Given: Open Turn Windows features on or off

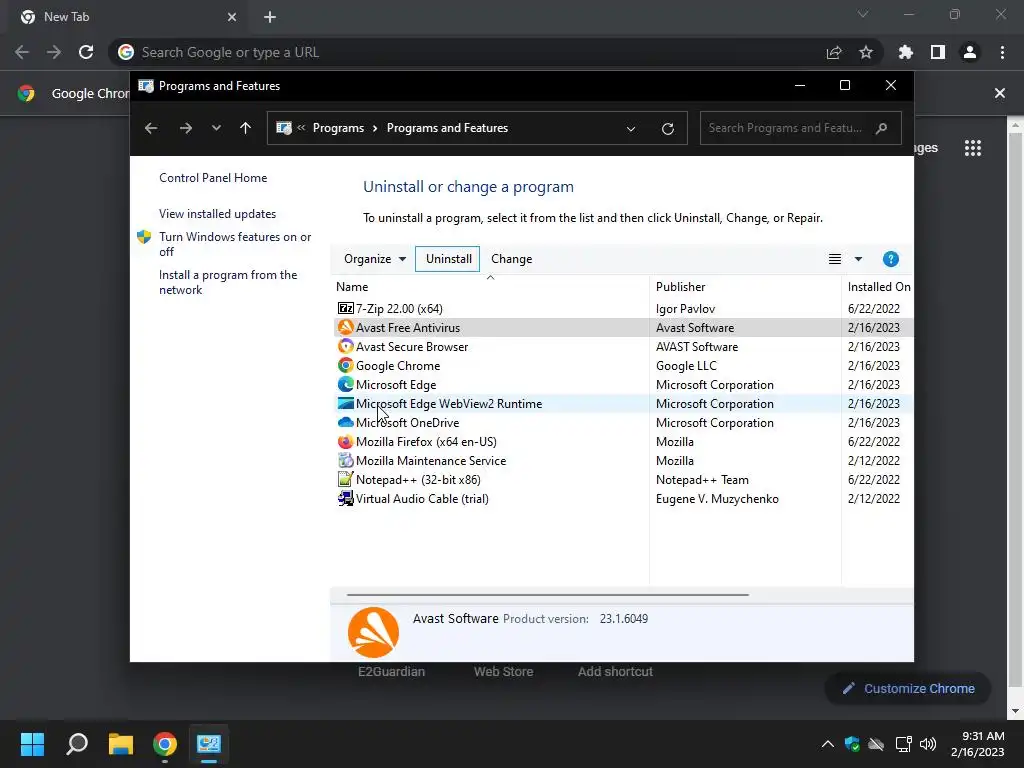Looking at the screenshot, I should [x=235, y=244].
